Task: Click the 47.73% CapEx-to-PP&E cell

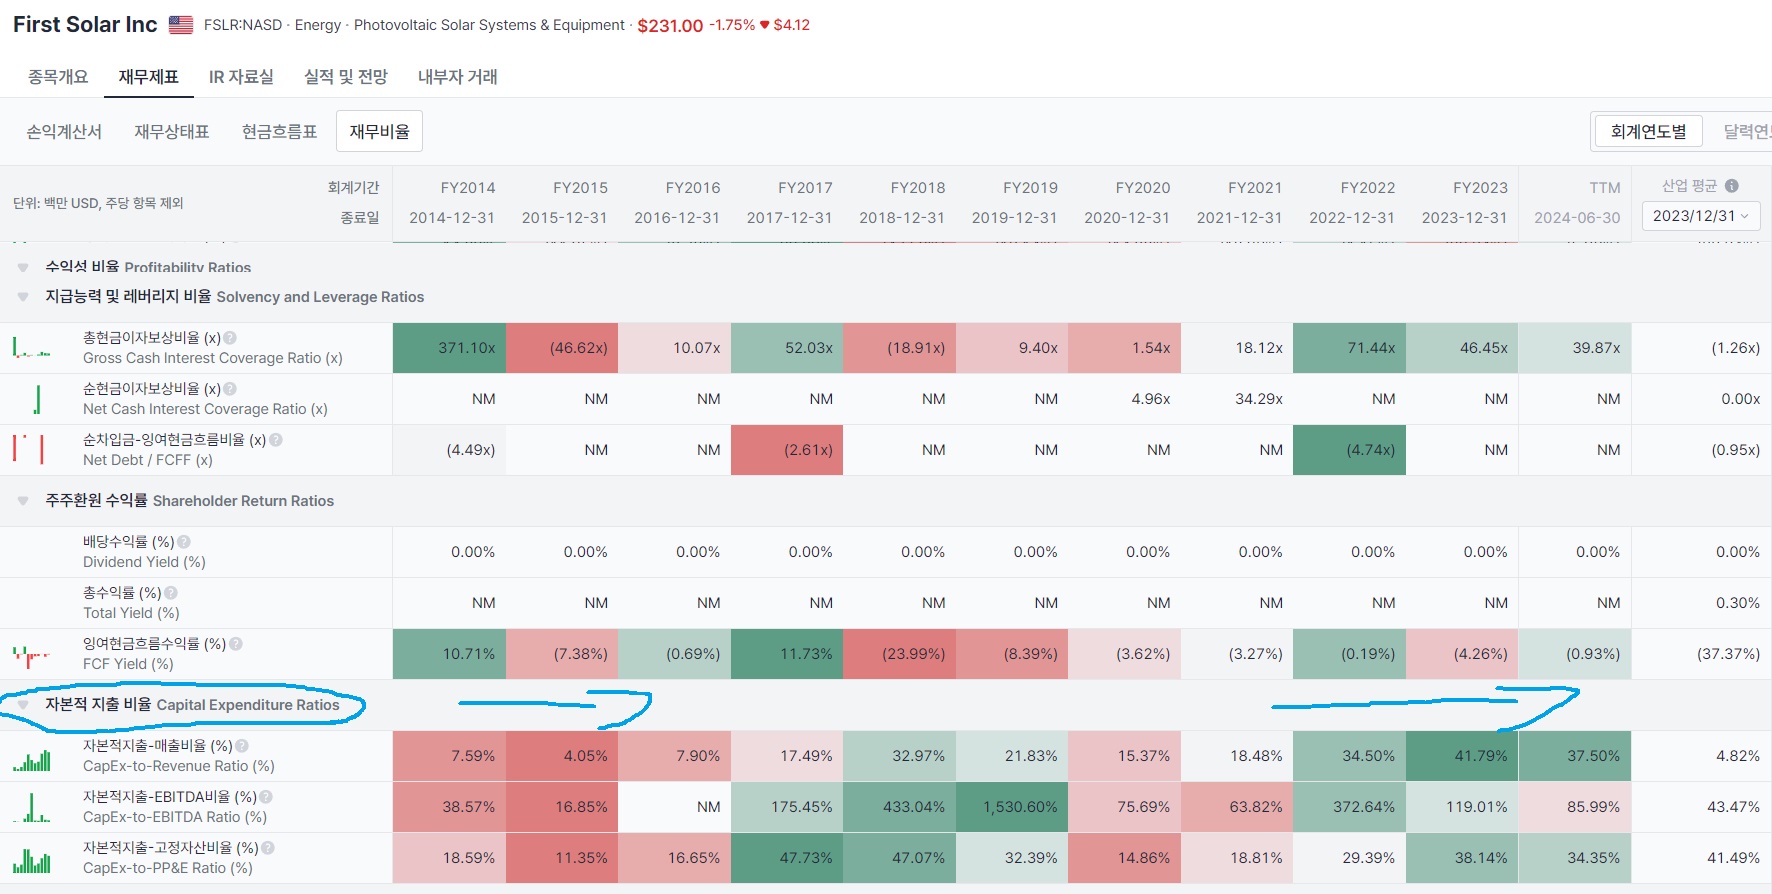Action: [x=787, y=858]
